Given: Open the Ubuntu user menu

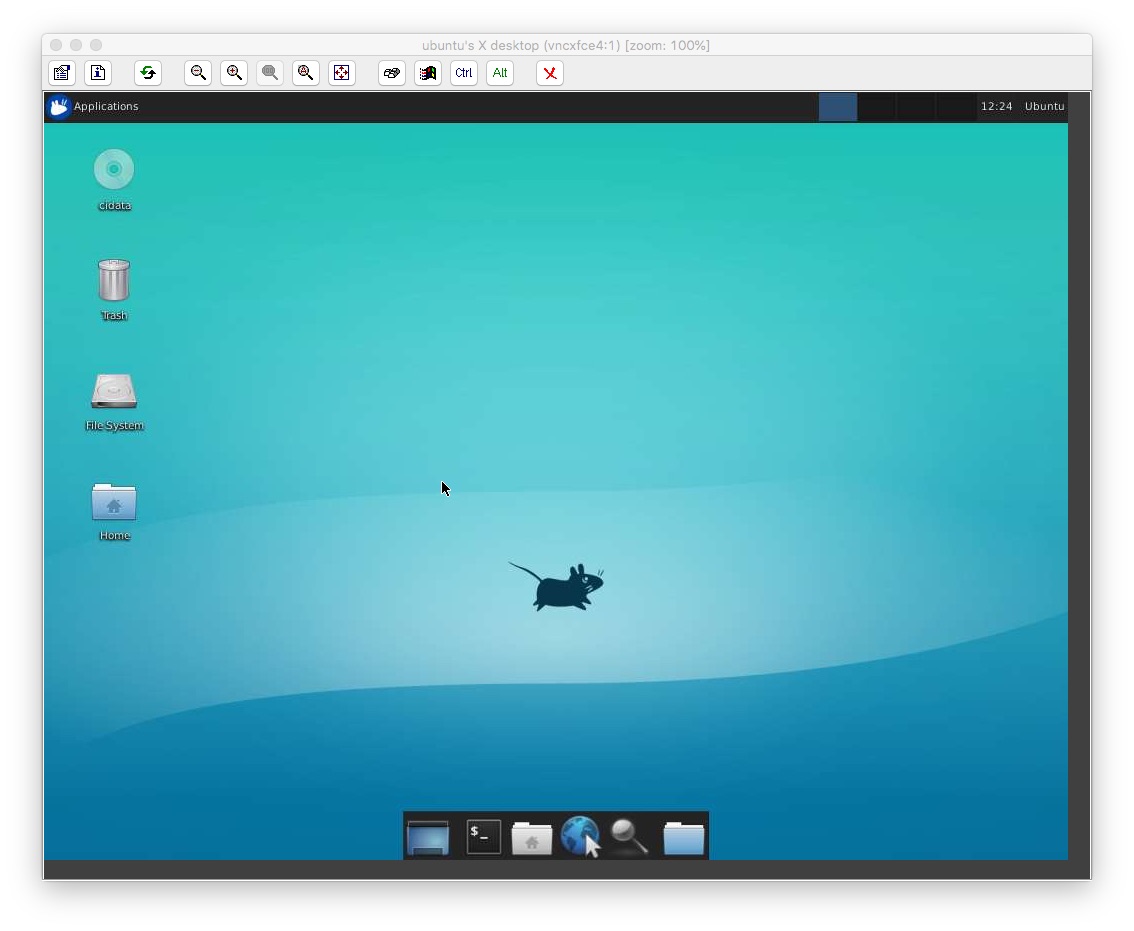Looking at the screenshot, I should (x=1044, y=106).
